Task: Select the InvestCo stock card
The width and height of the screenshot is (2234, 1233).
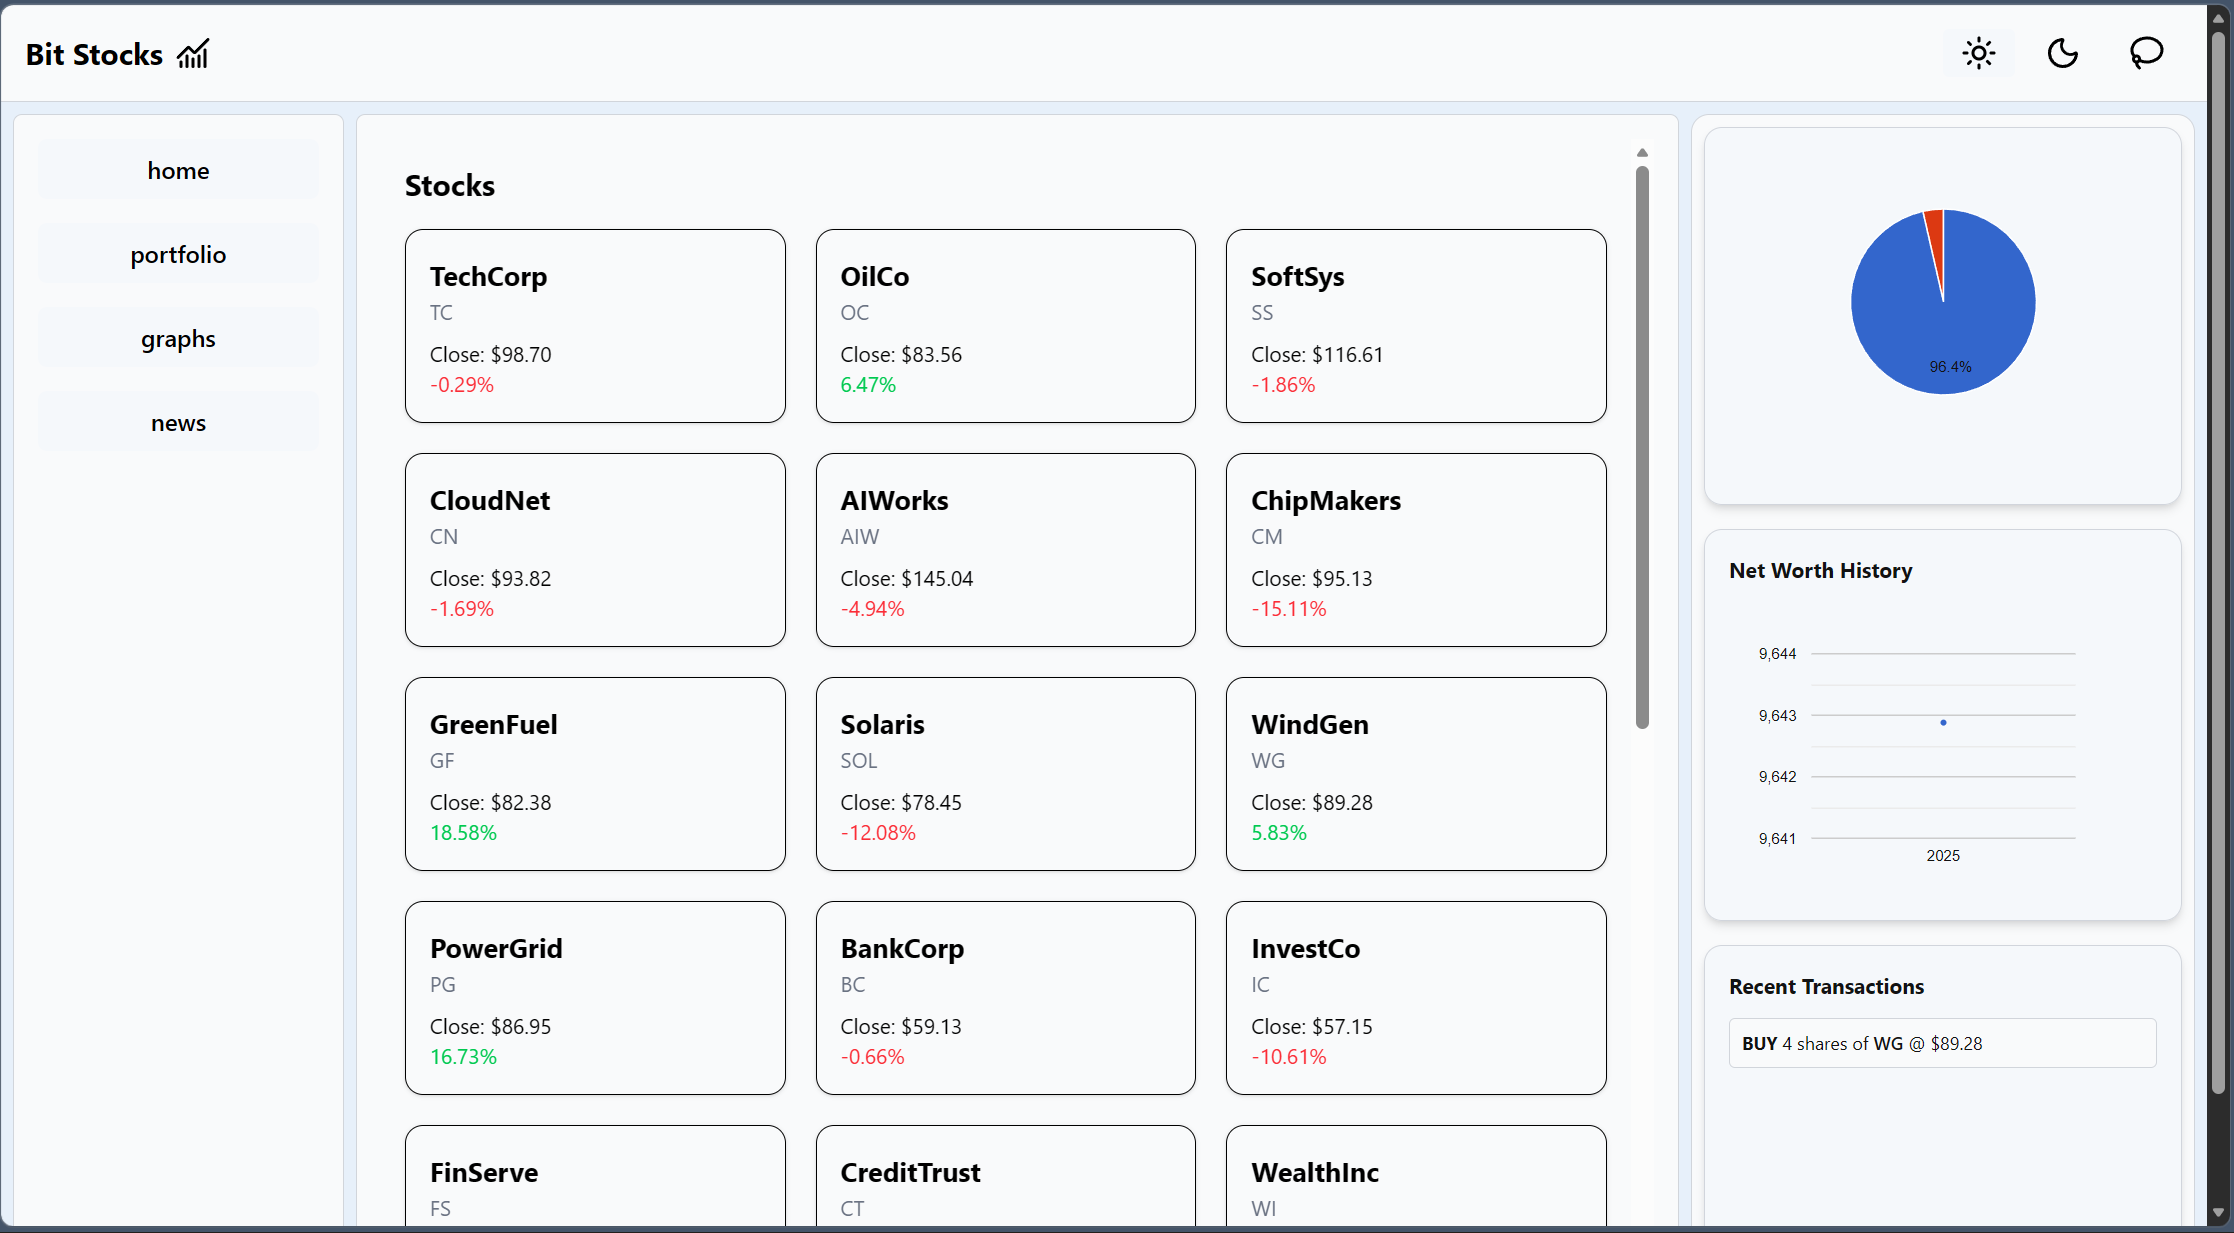Action: 1416,998
